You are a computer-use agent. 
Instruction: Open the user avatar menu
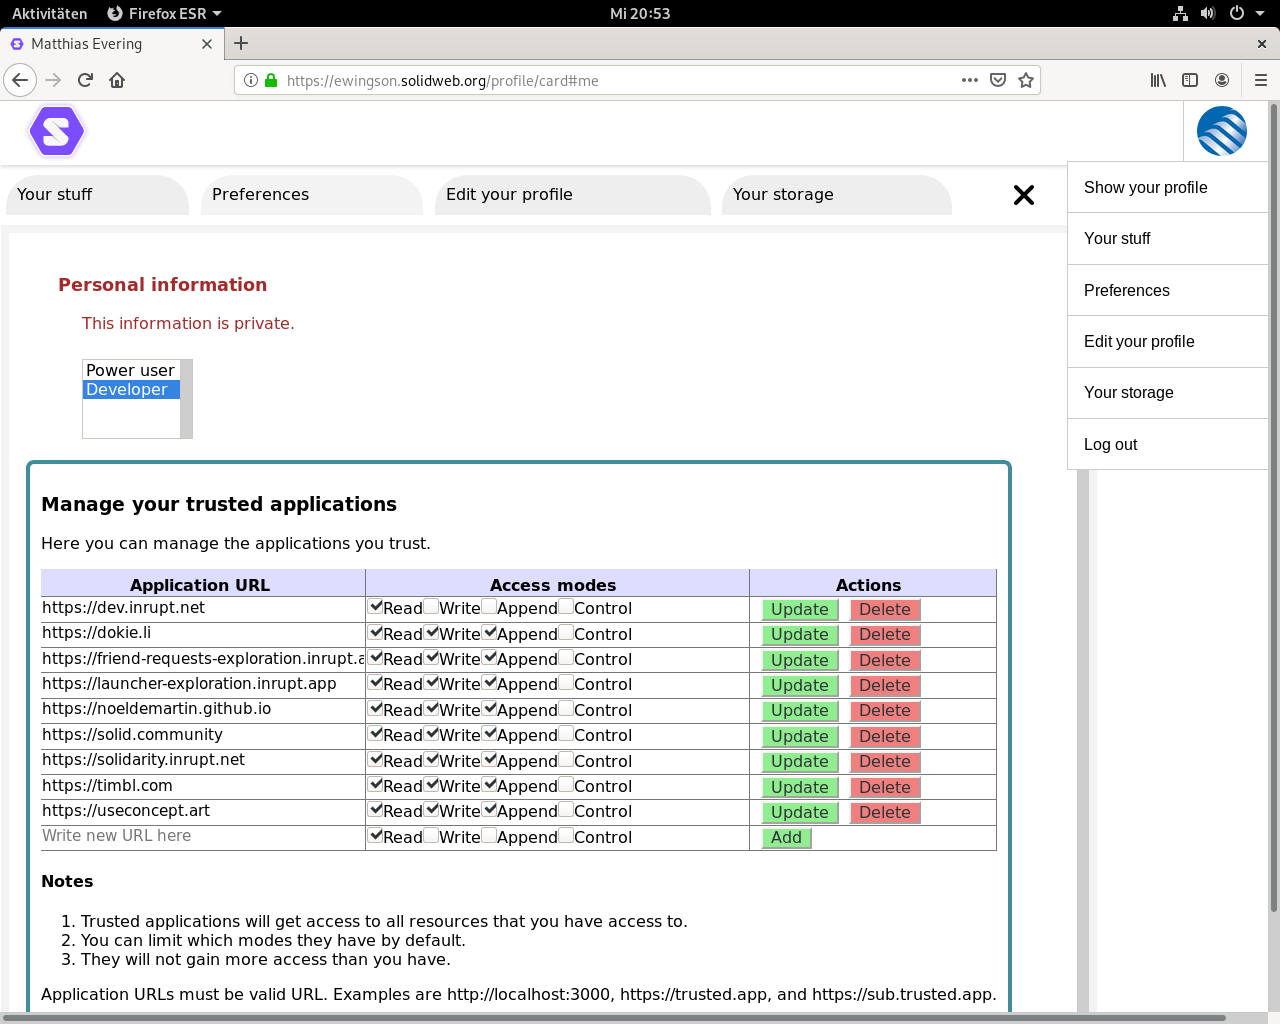point(1221,131)
